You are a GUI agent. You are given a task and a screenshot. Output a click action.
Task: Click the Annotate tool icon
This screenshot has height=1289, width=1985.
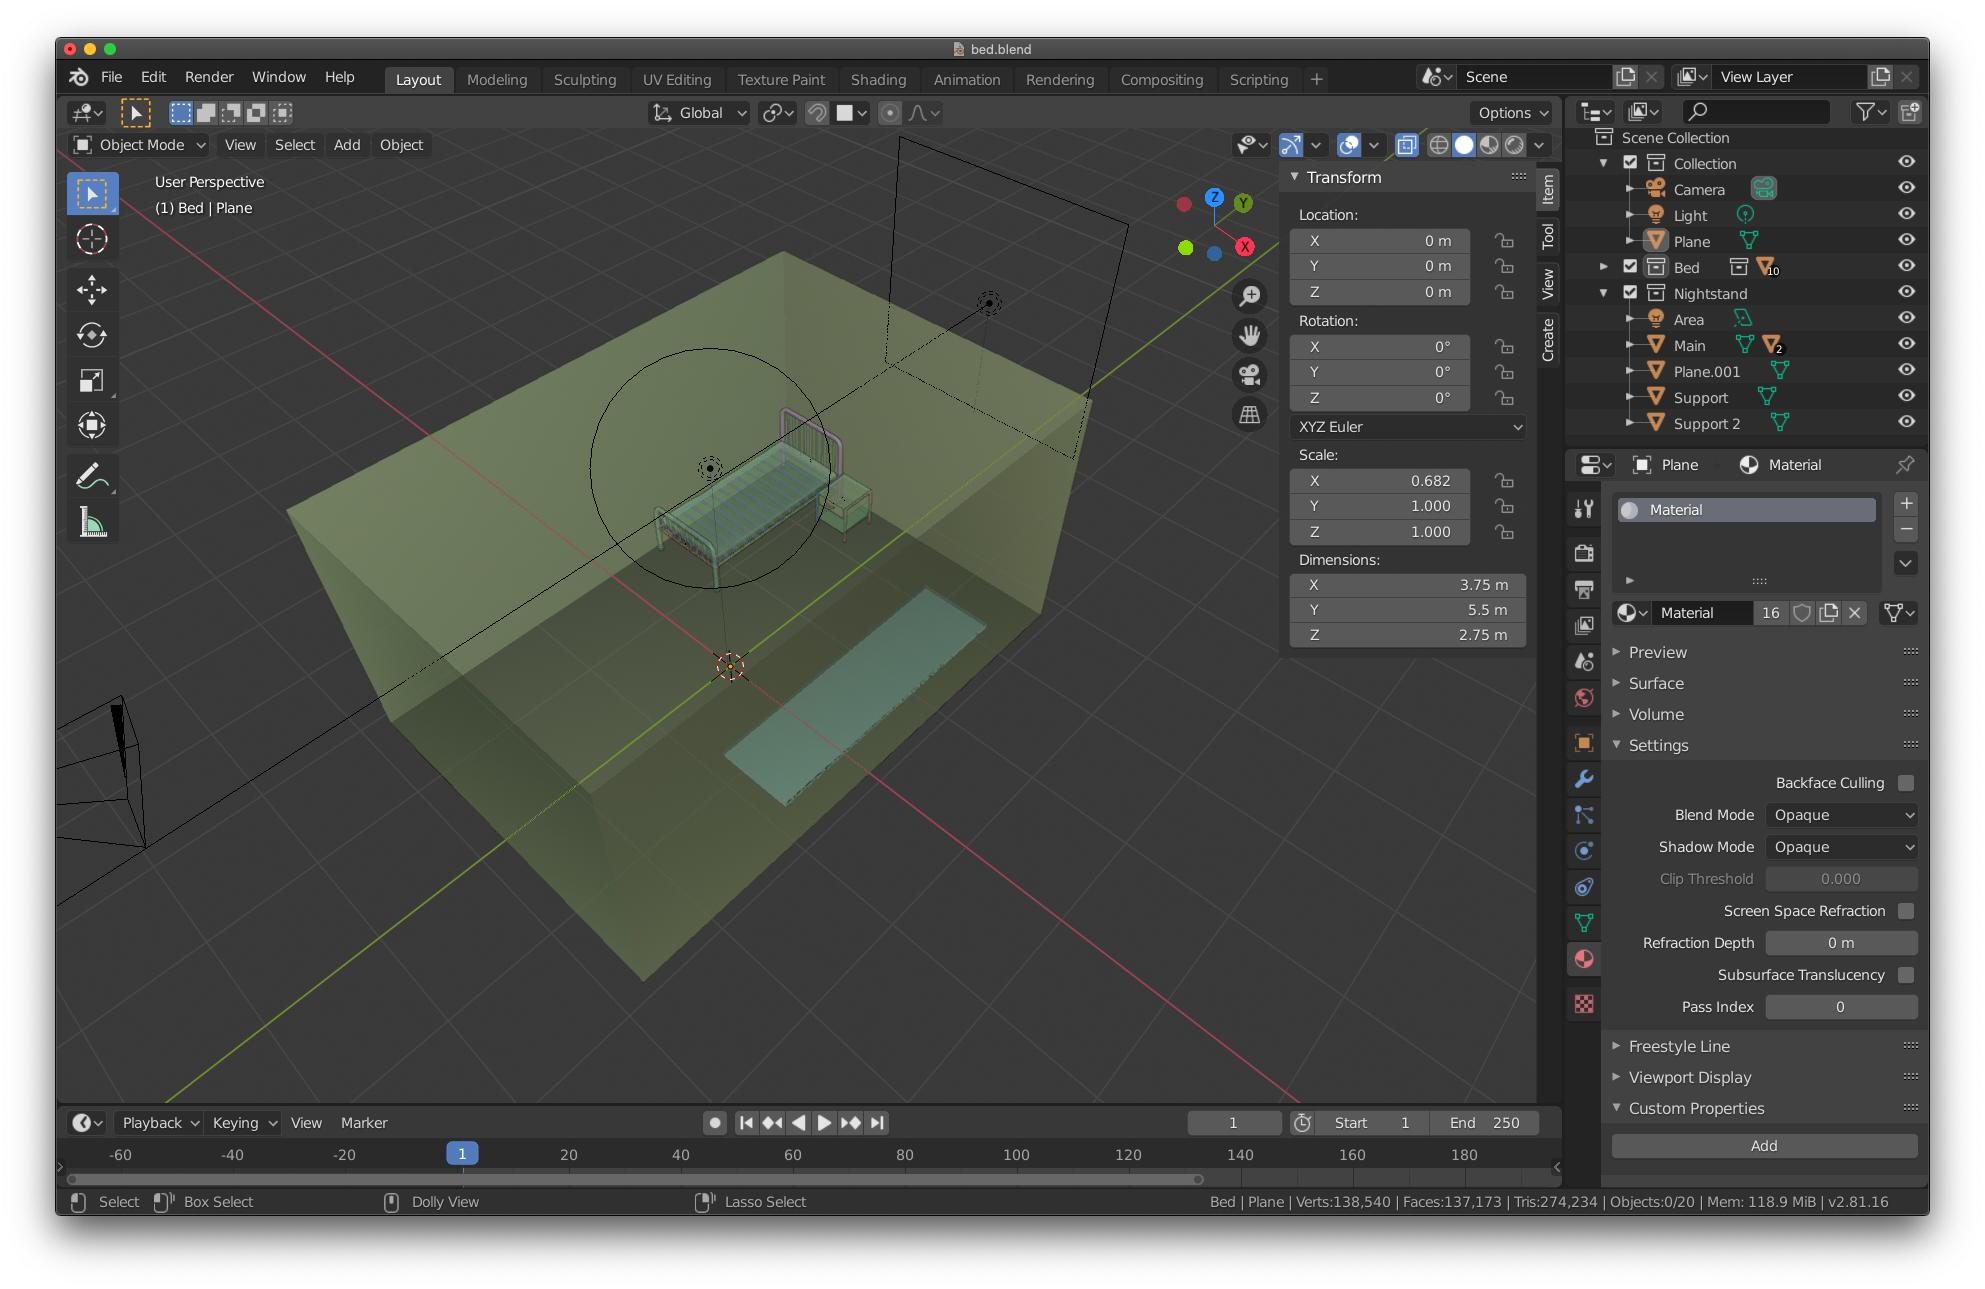[x=91, y=475]
